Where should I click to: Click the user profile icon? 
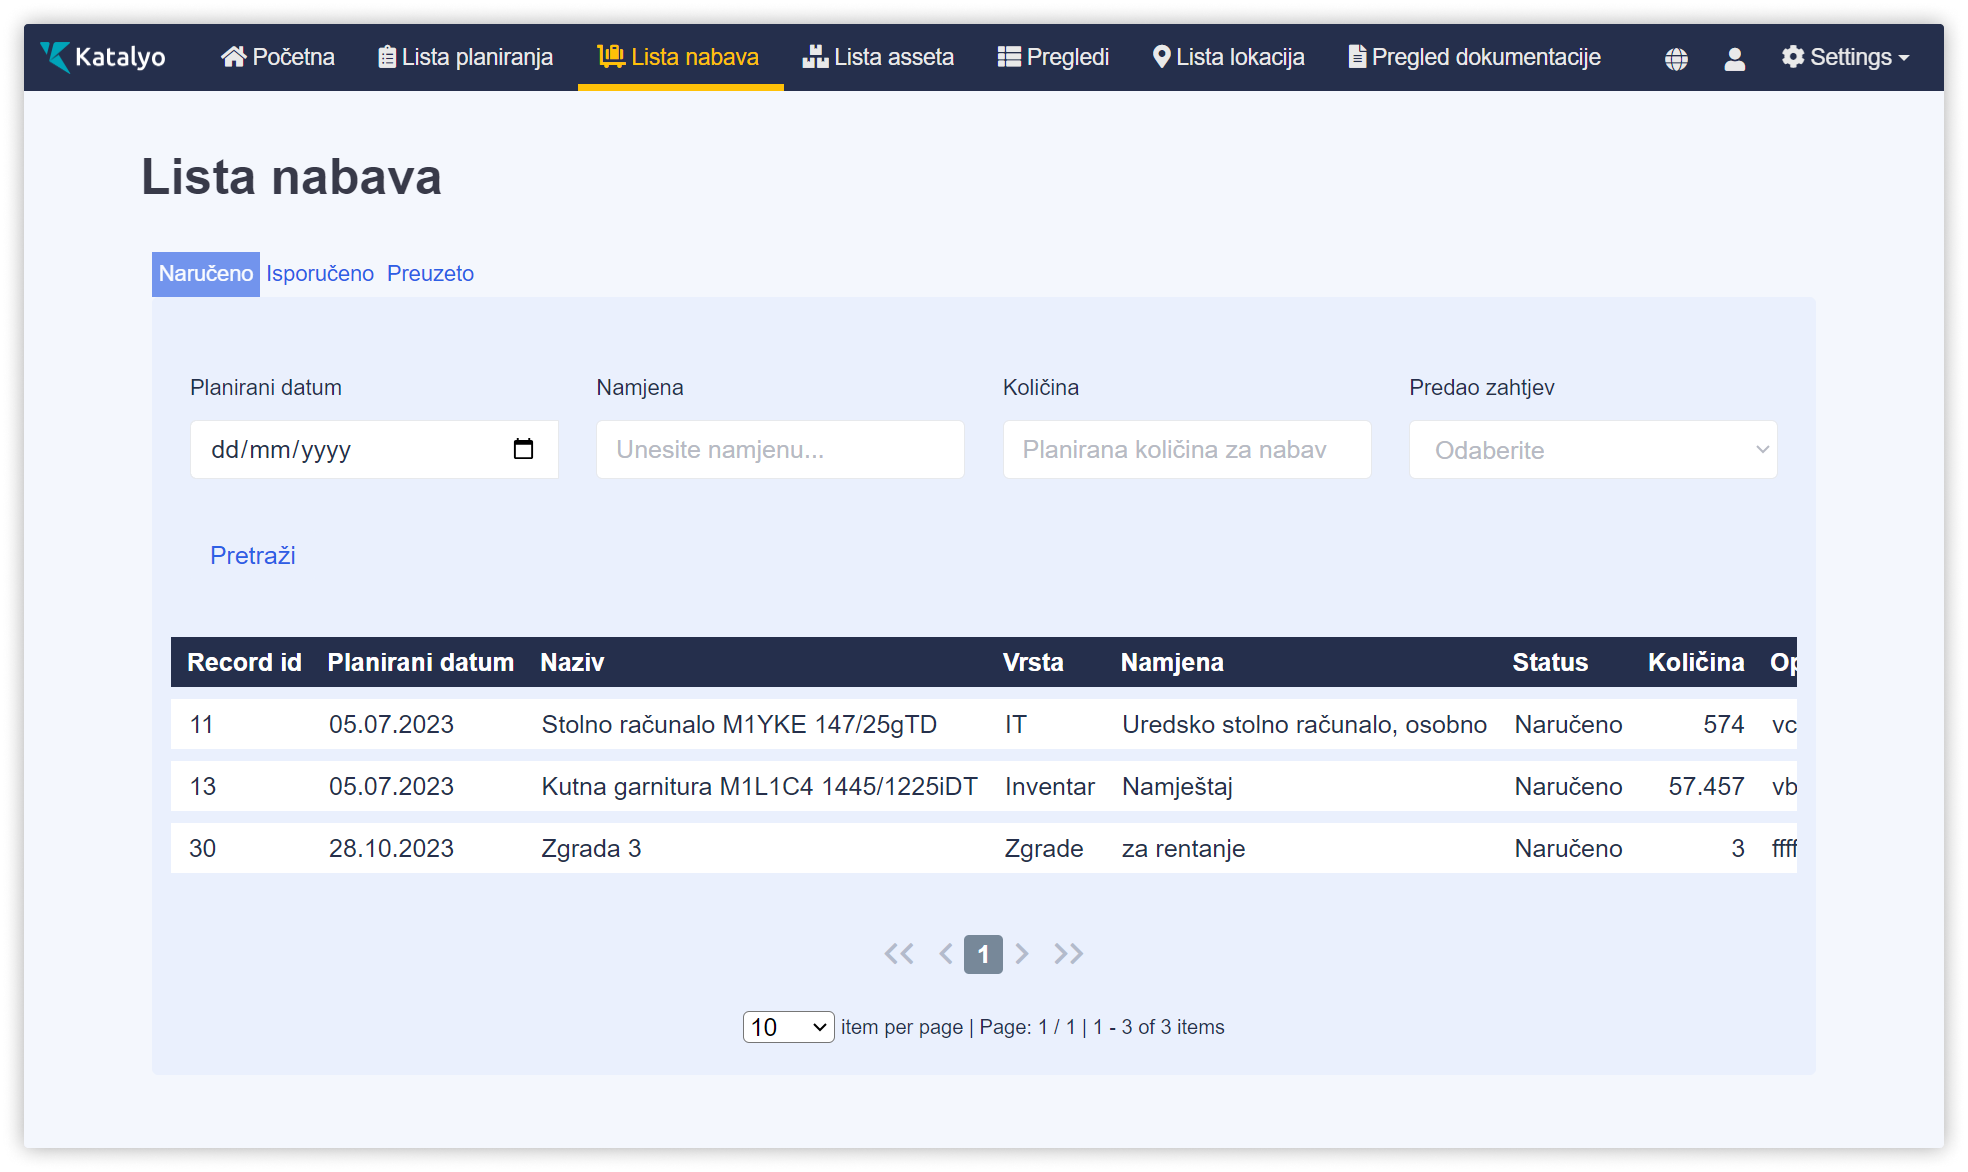pos(1734,59)
